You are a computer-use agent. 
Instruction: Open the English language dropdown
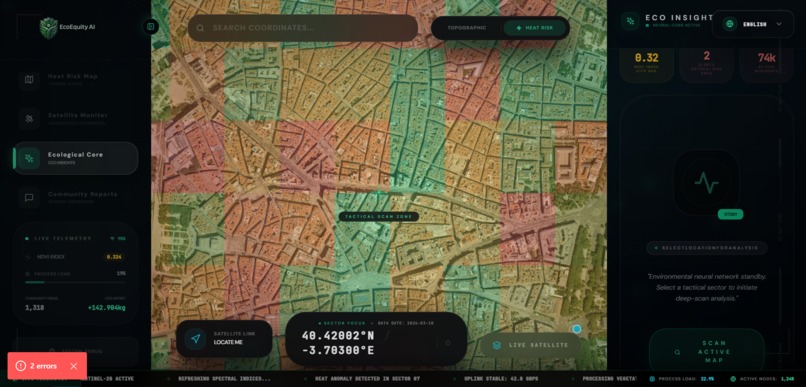click(753, 24)
